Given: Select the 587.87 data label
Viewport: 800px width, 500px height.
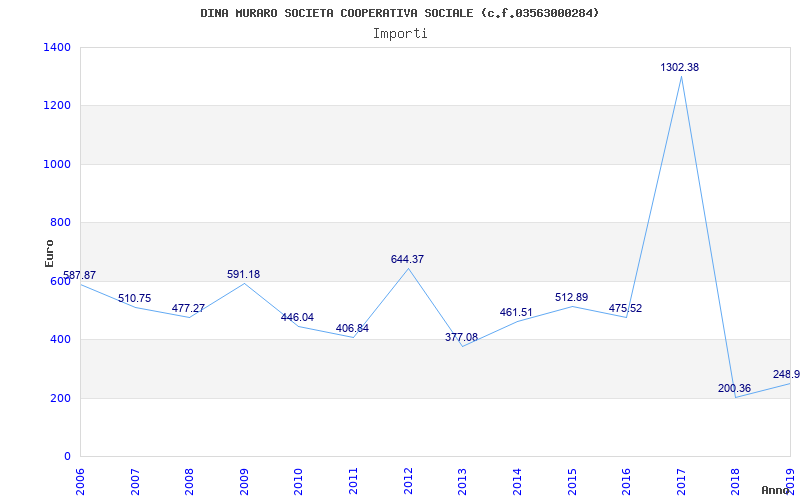Looking at the screenshot, I should point(79,276).
